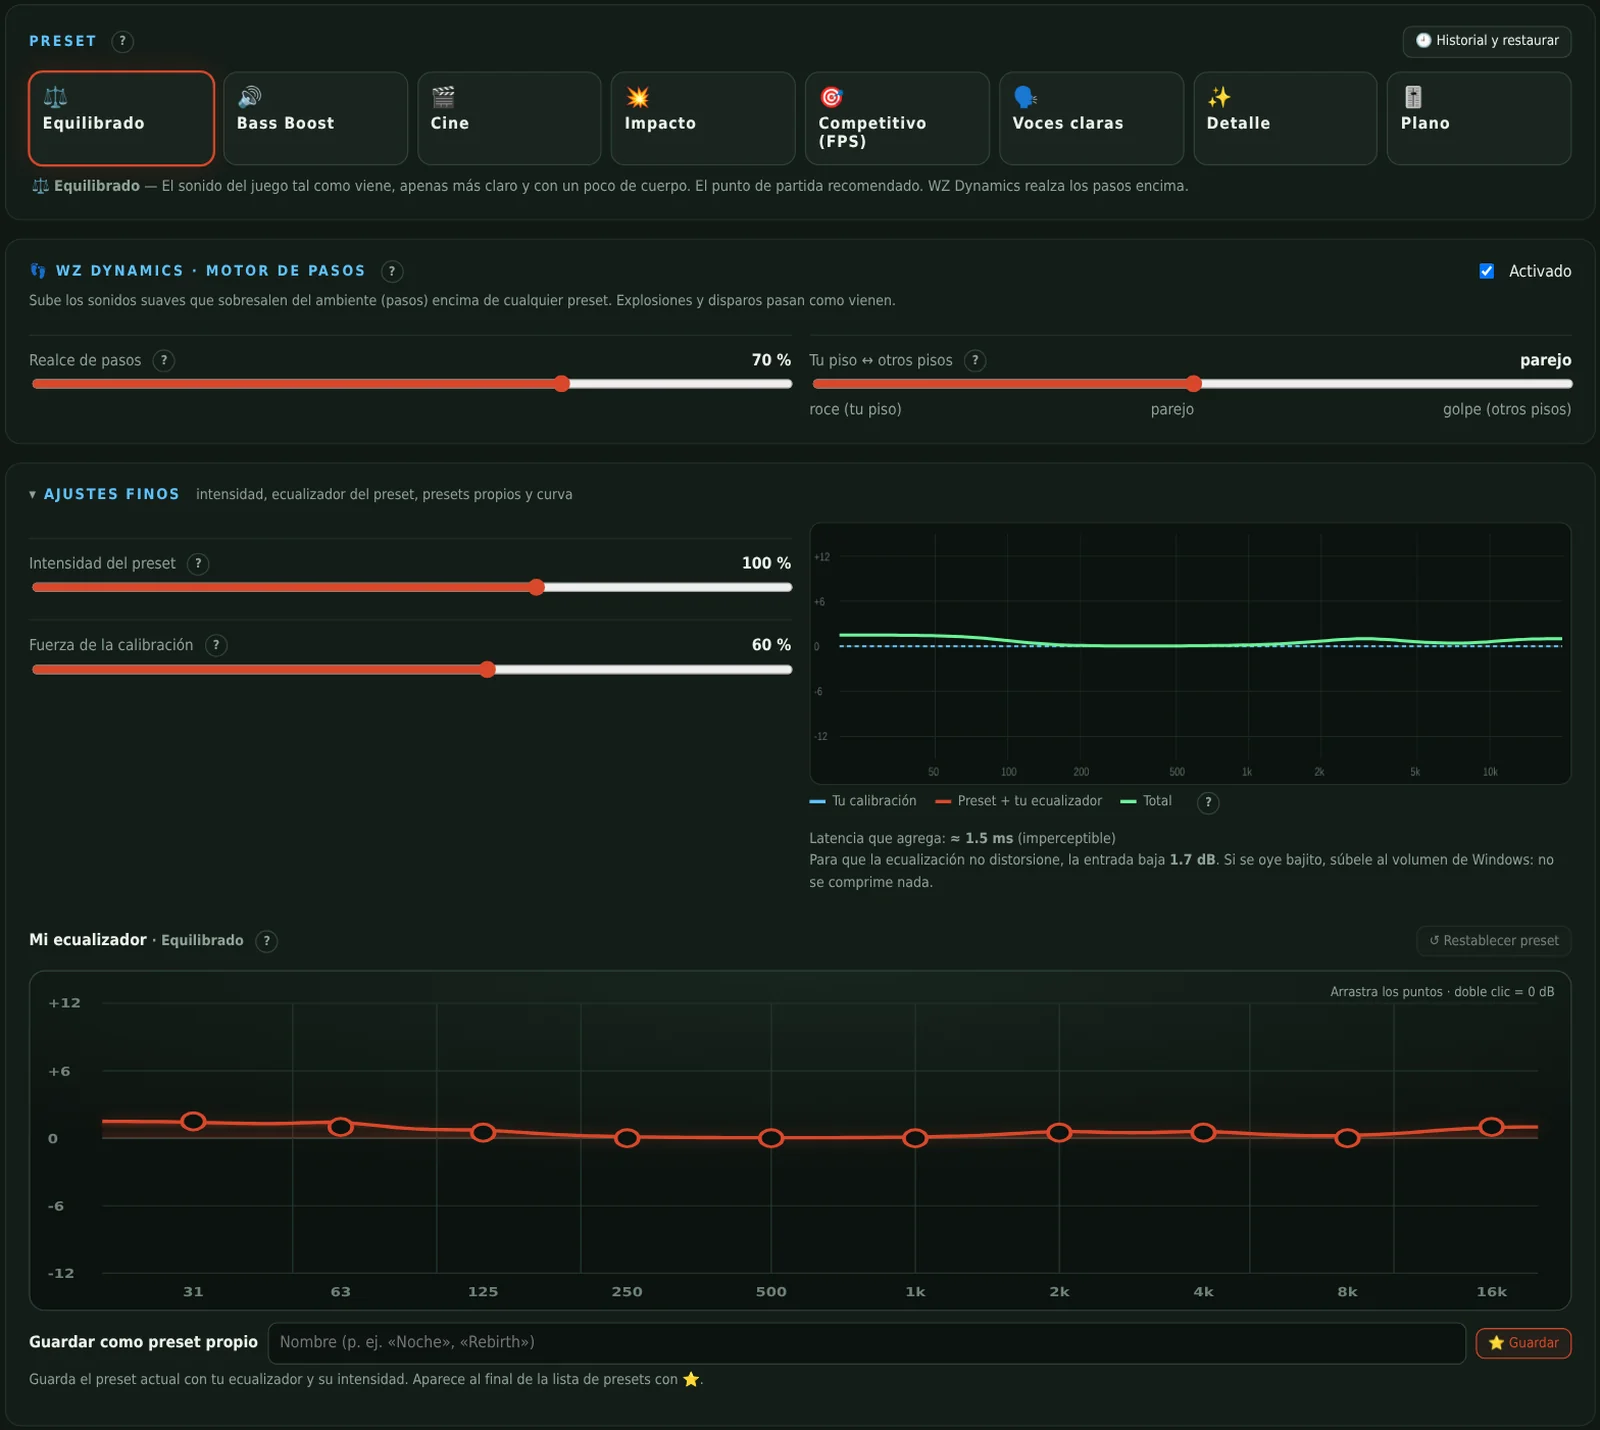Viewport: 1600px width, 1430px height.
Task: Open the help icon next to PRESET
Action: point(122,41)
